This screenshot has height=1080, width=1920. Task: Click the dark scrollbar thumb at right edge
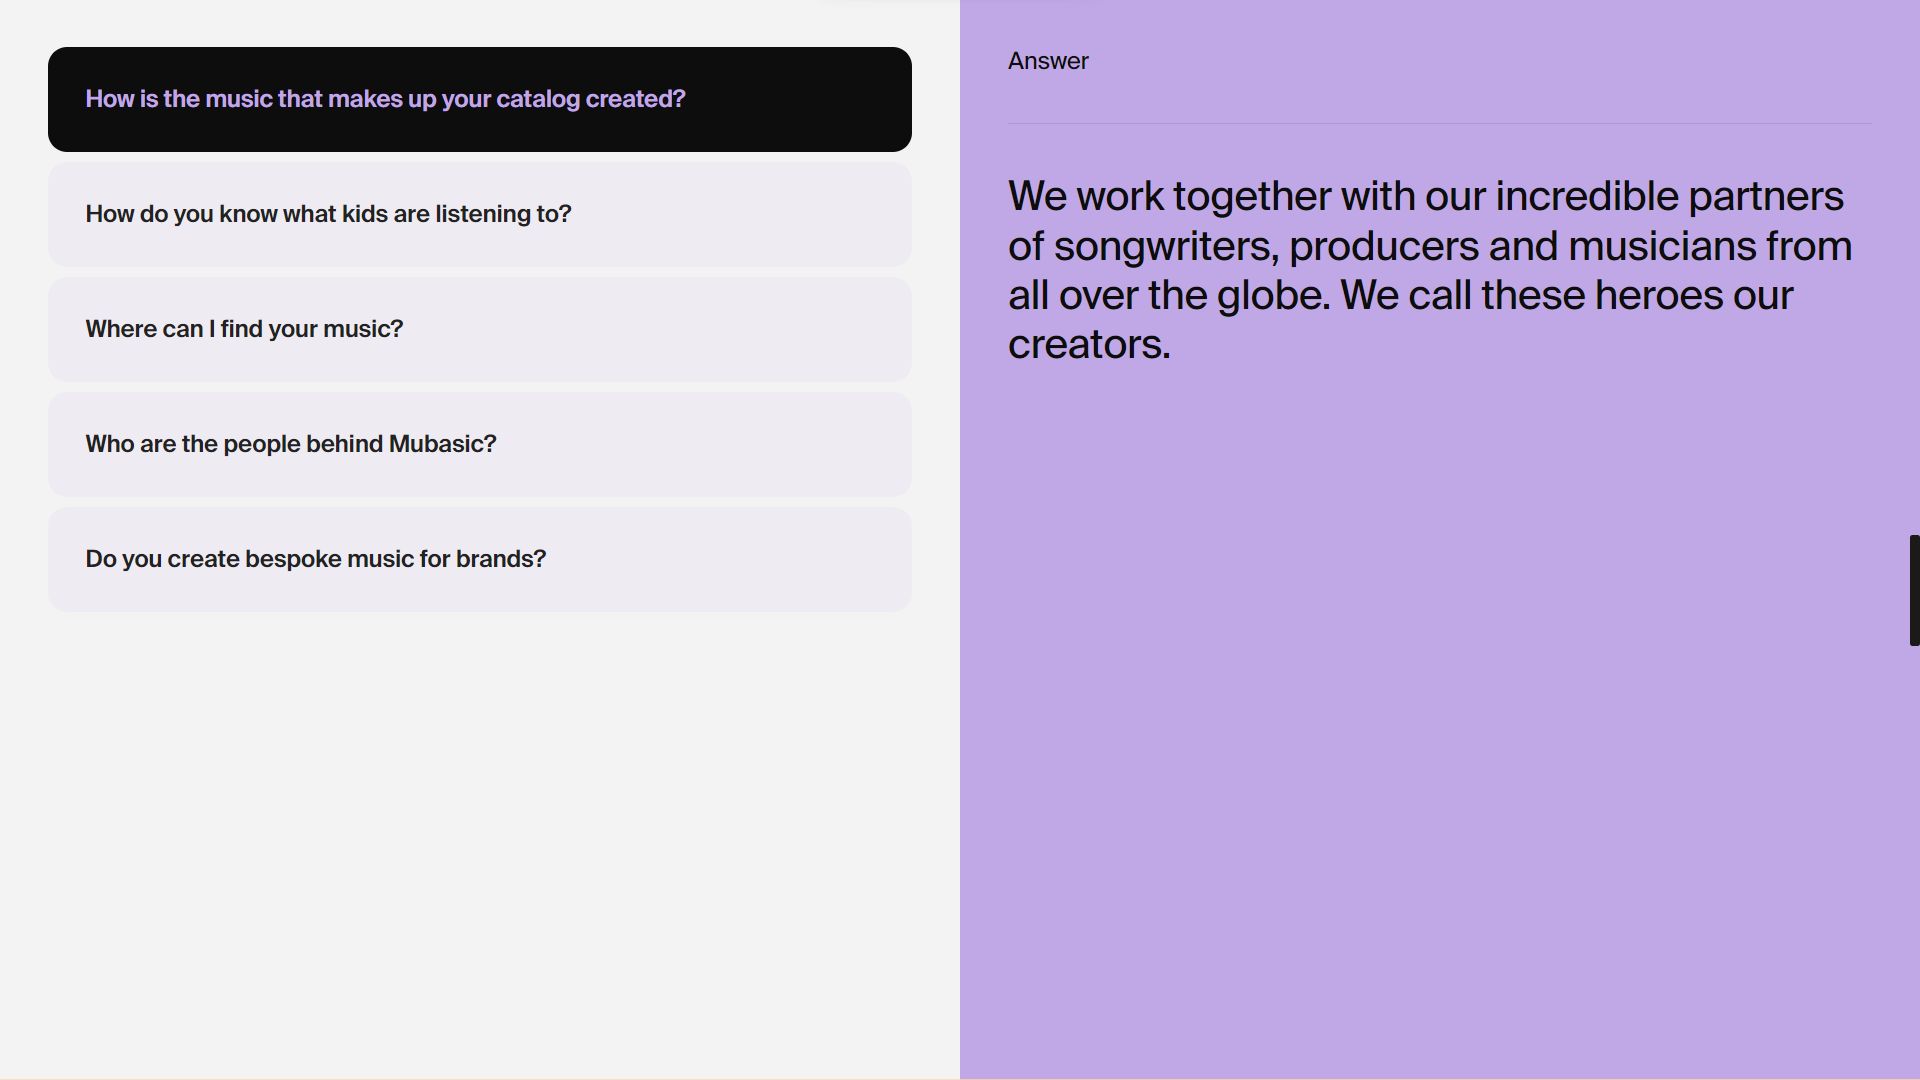coord(1914,590)
